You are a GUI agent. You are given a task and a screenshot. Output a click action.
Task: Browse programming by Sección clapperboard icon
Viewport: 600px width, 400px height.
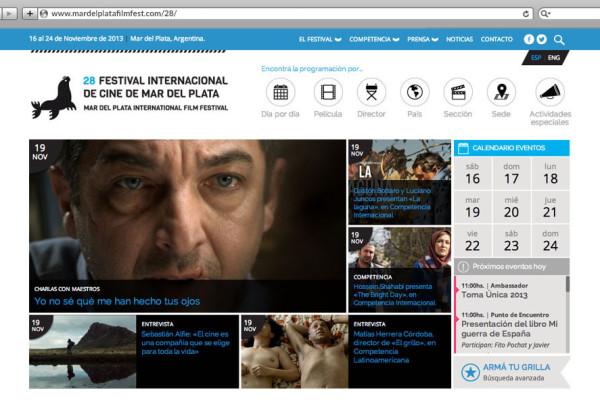pyautogui.click(x=458, y=92)
